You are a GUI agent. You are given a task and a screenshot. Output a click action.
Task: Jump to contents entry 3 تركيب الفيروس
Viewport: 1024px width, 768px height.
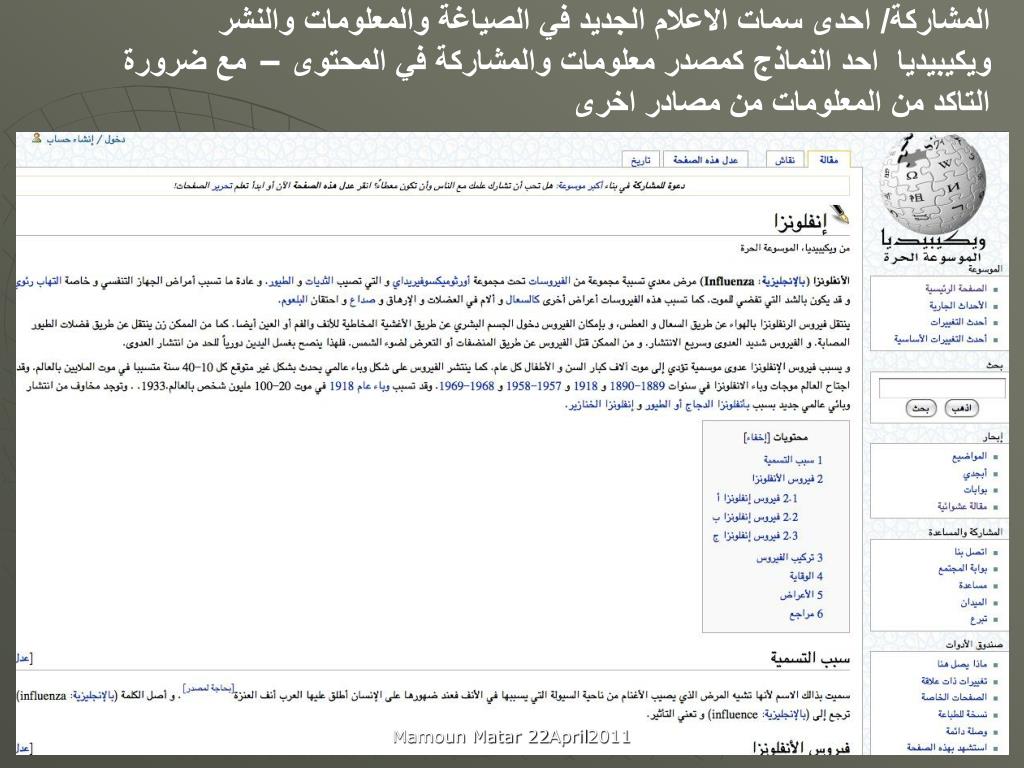790,557
